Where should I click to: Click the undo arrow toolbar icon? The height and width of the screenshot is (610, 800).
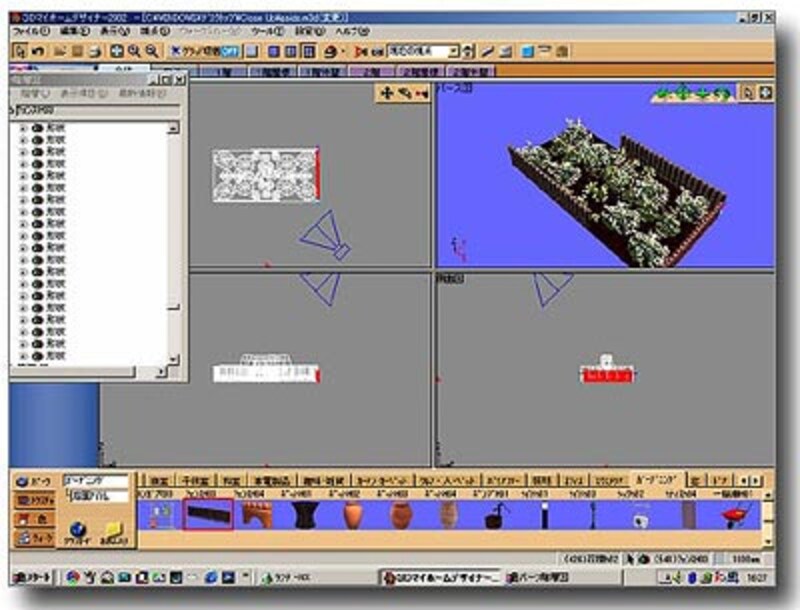[x=38, y=52]
